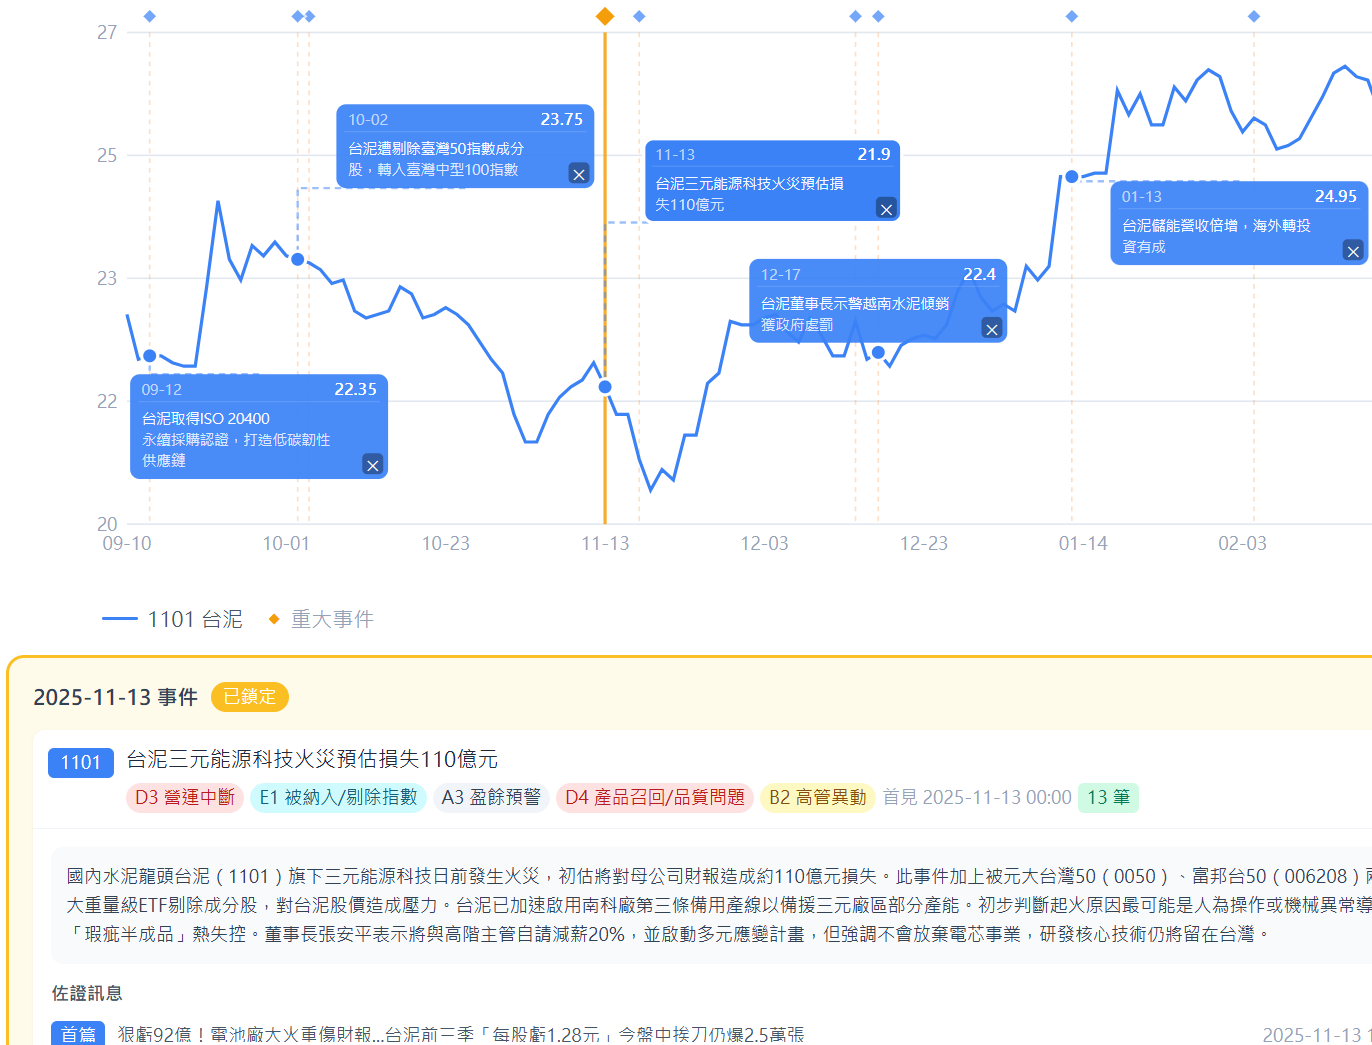Close the 09-12 ISO 20400 tooltip
This screenshot has height=1045, width=1372.
372,465
